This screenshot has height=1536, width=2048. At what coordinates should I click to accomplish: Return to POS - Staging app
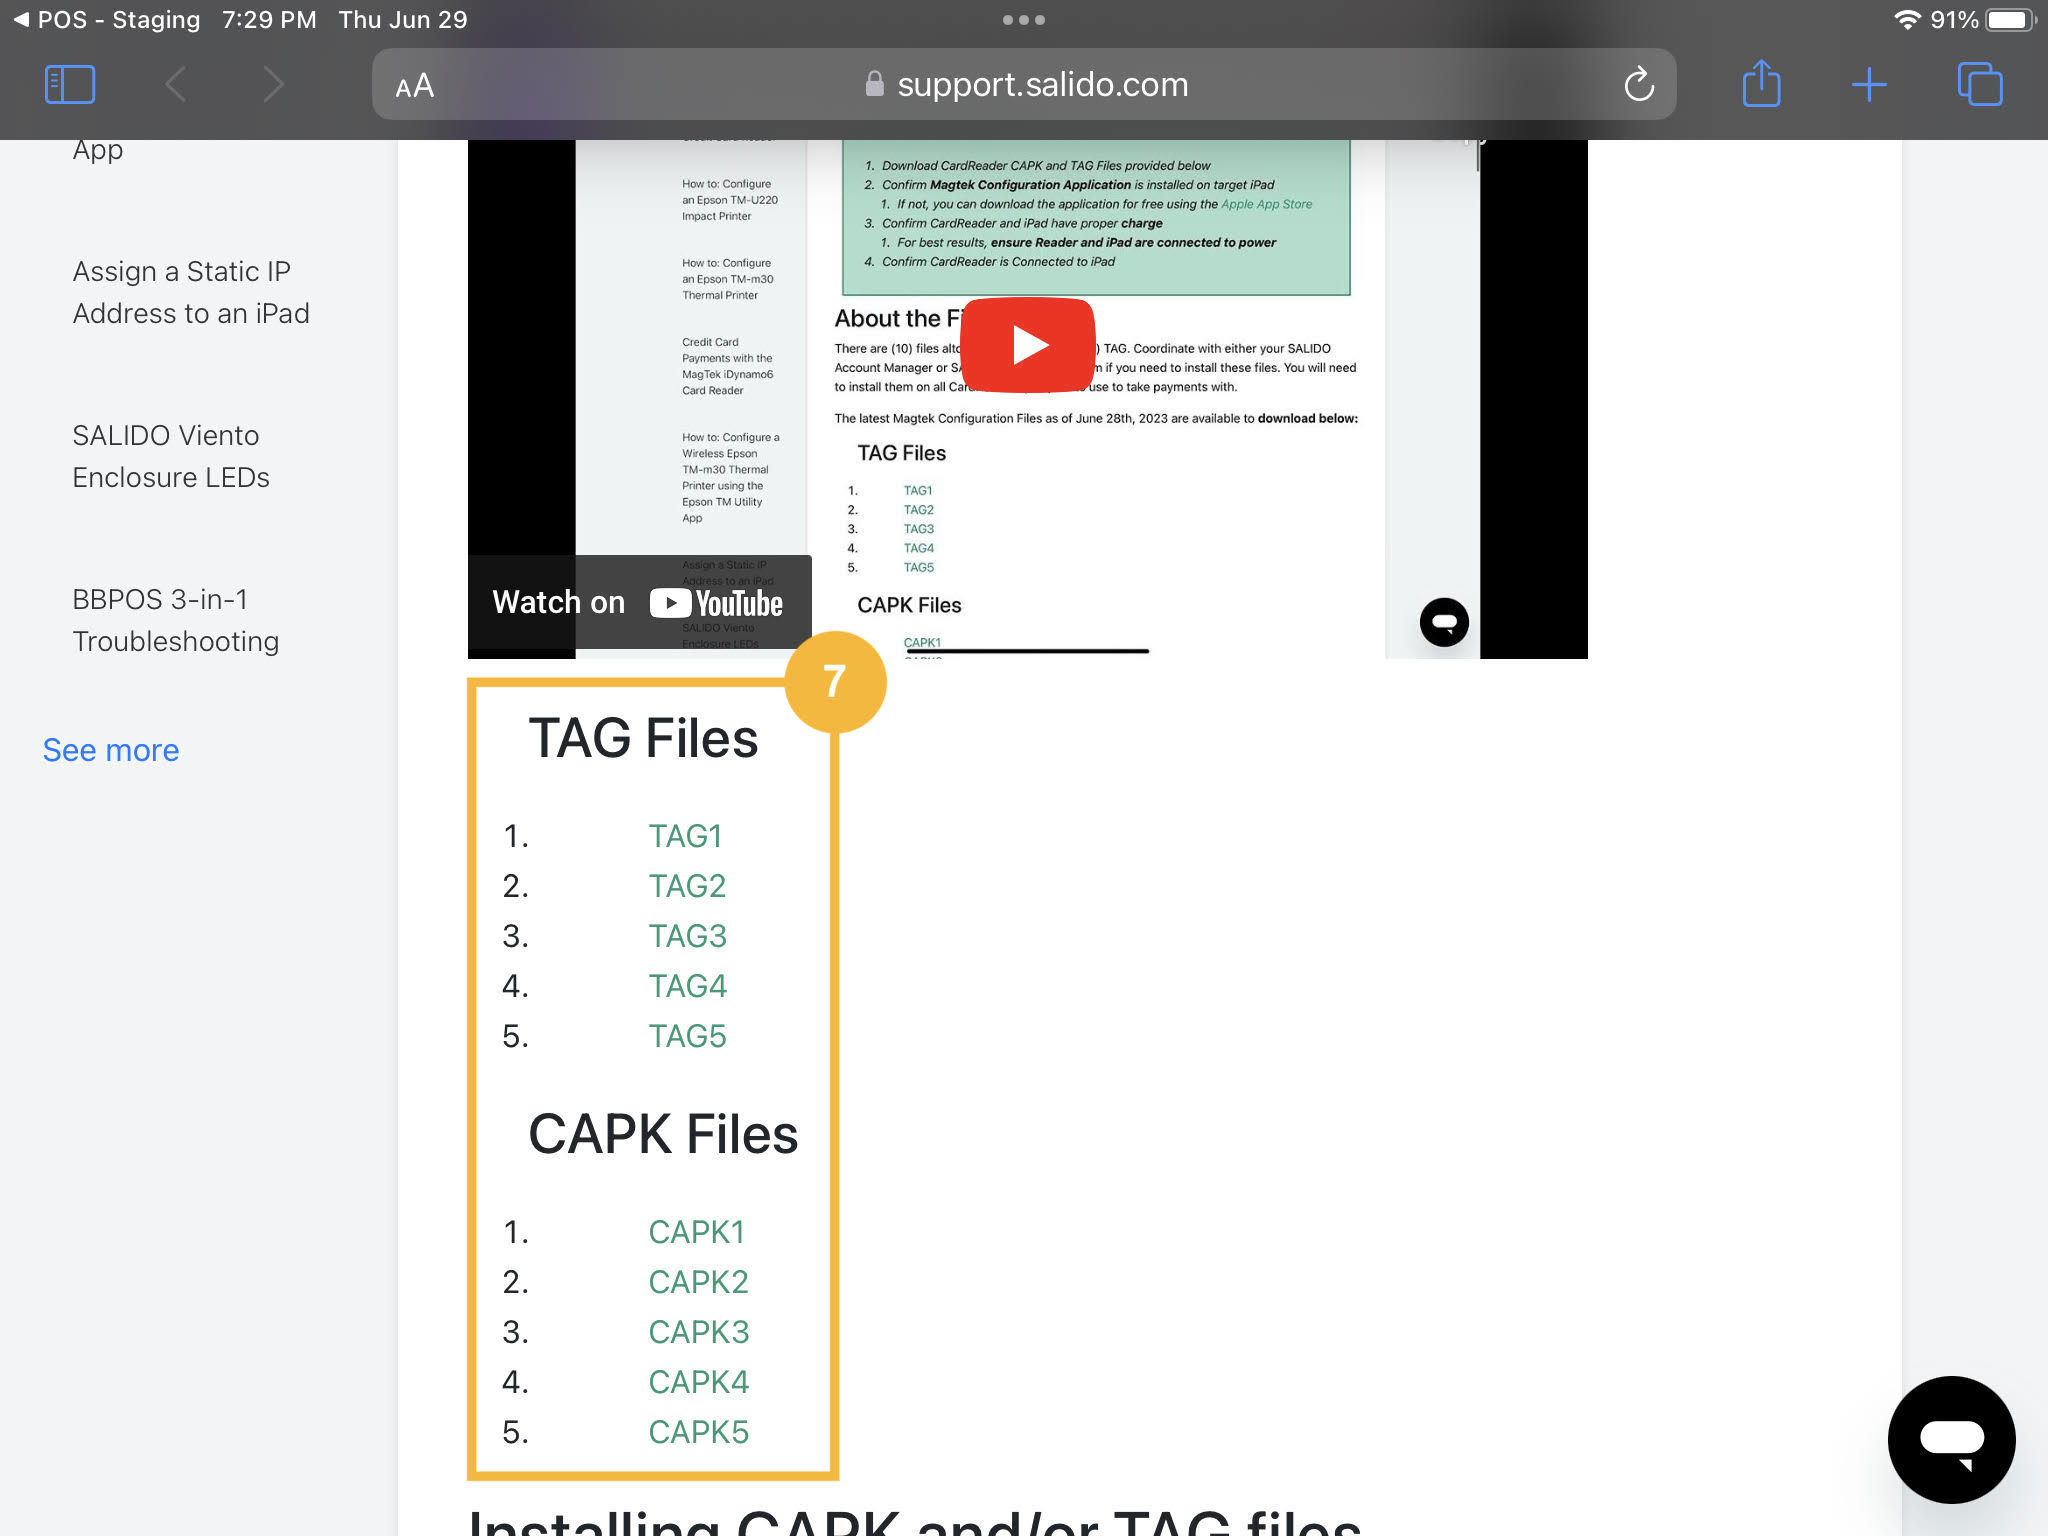click(107, 20)
